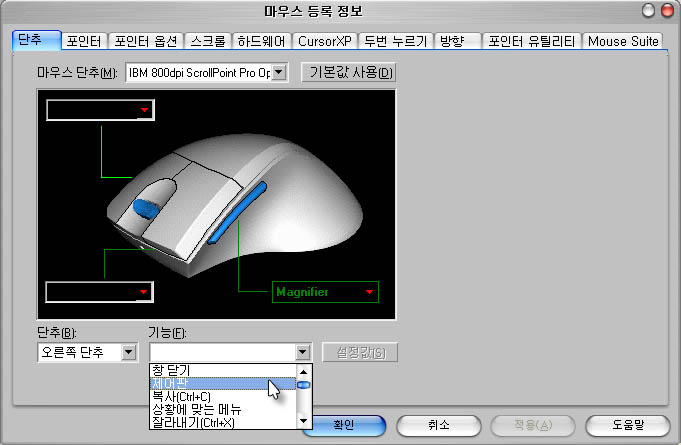Image resolution: width=681 pixels, height=445 pixels.
Task: Go to the 하드웨어 tab
Action: coord(261,41)
